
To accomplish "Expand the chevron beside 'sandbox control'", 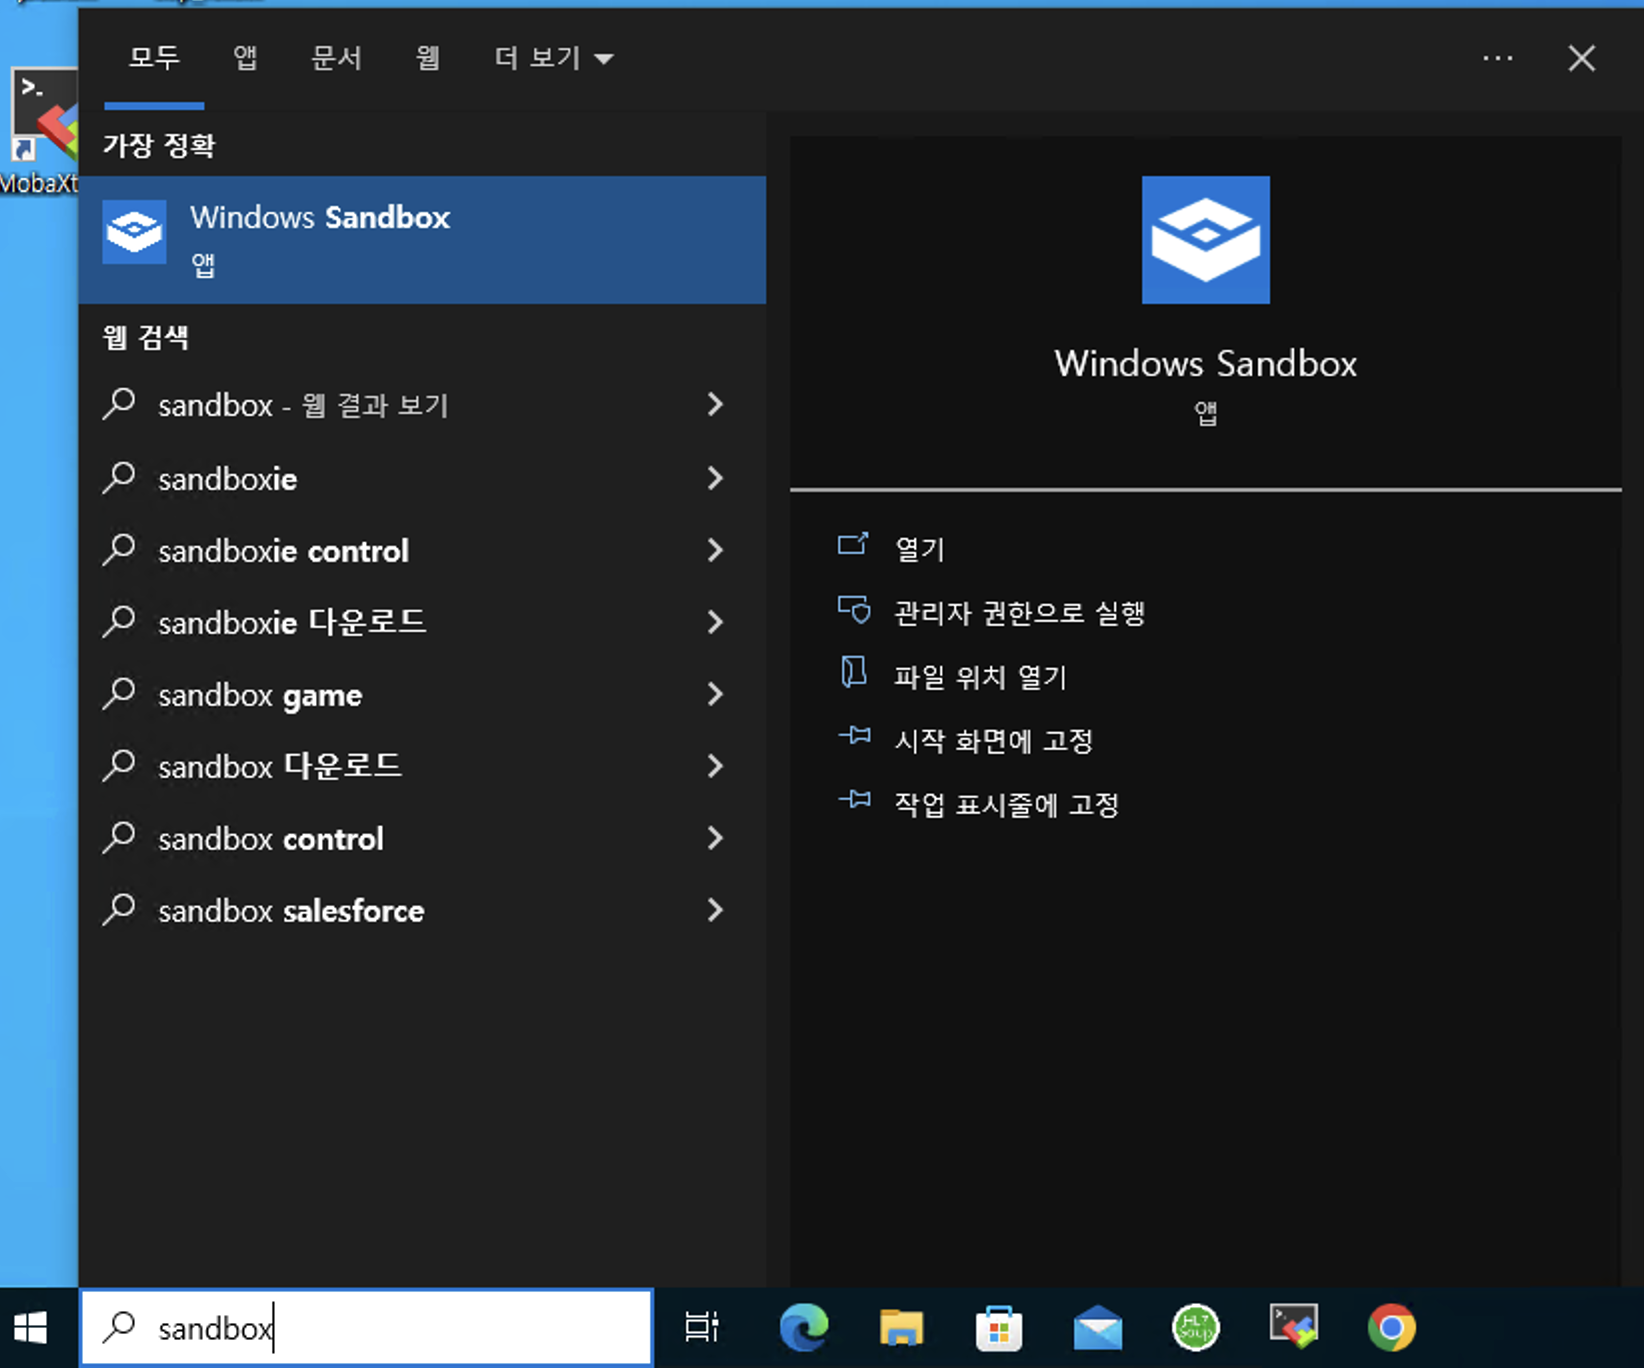I will point(714,838).
